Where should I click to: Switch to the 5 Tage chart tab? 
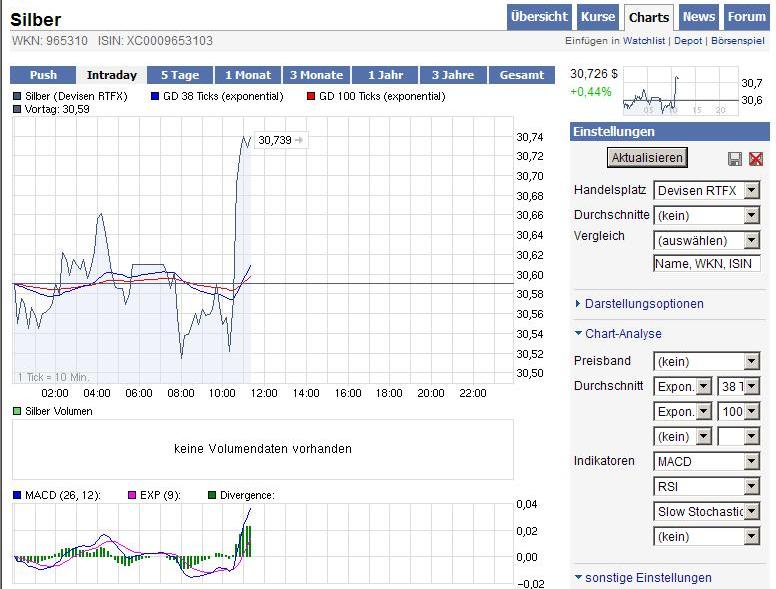[180, 75]
